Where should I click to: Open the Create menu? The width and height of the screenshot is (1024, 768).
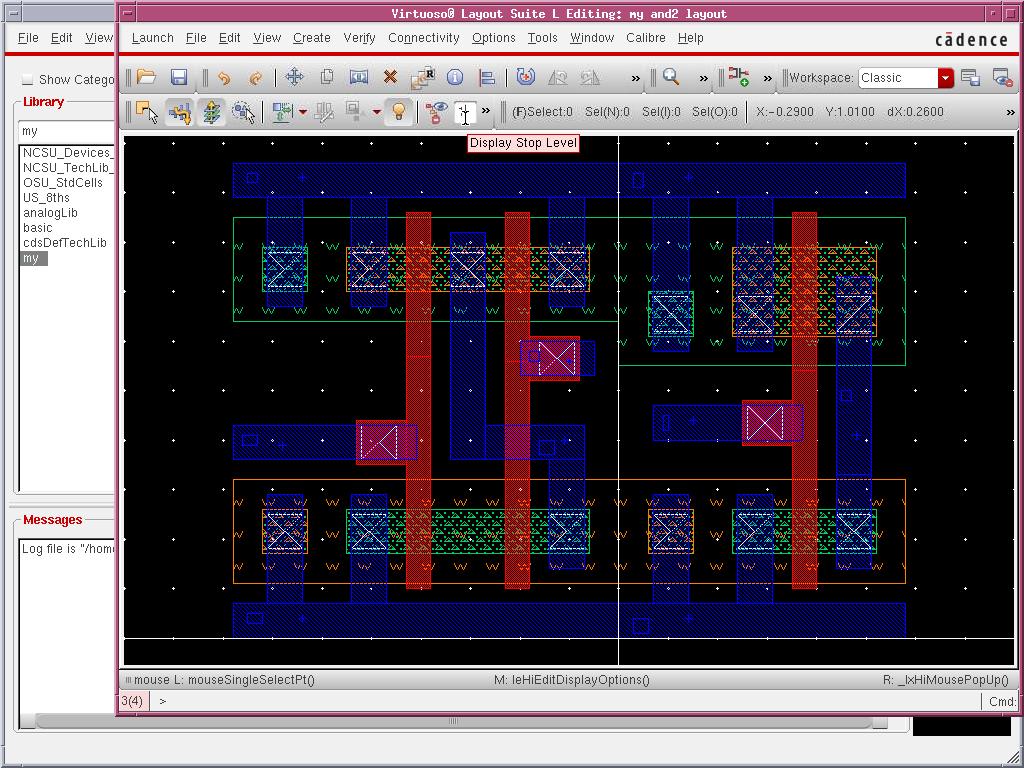(312, 38)
